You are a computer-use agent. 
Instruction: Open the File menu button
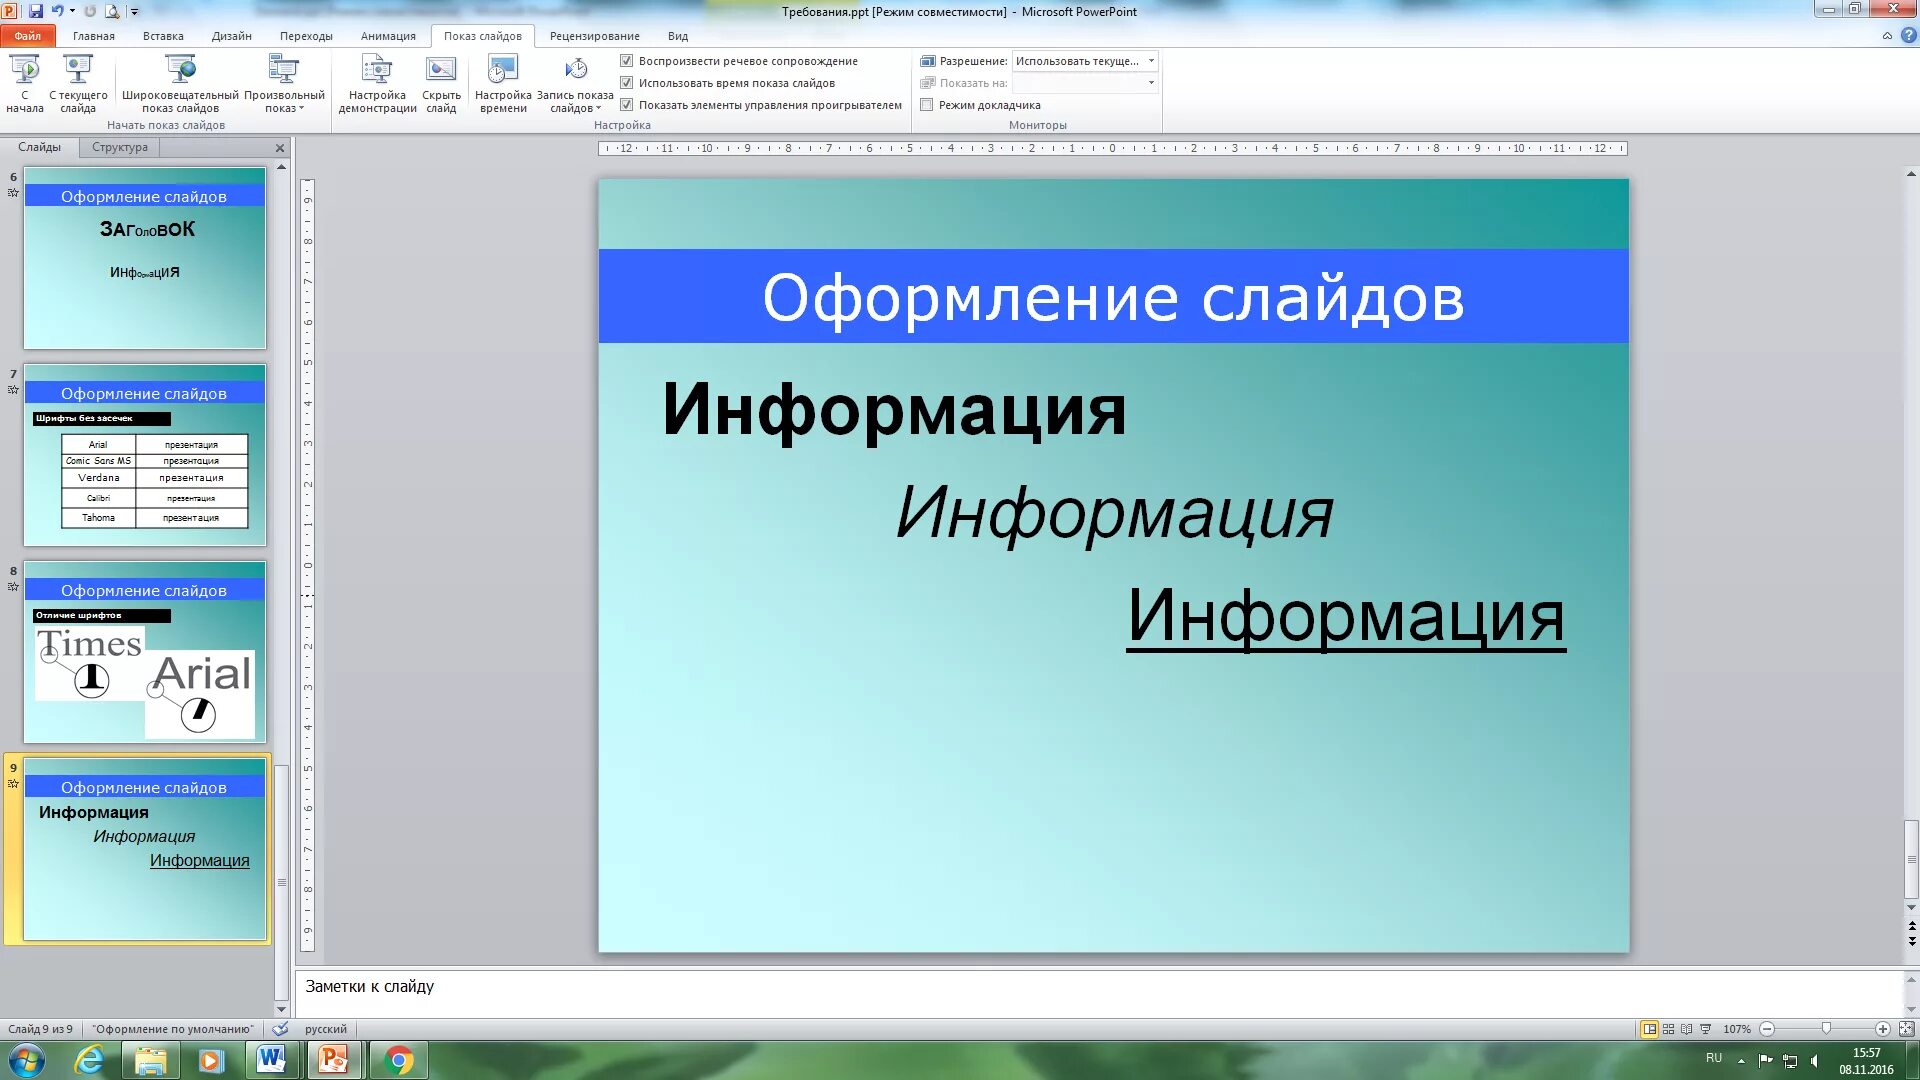27,36
